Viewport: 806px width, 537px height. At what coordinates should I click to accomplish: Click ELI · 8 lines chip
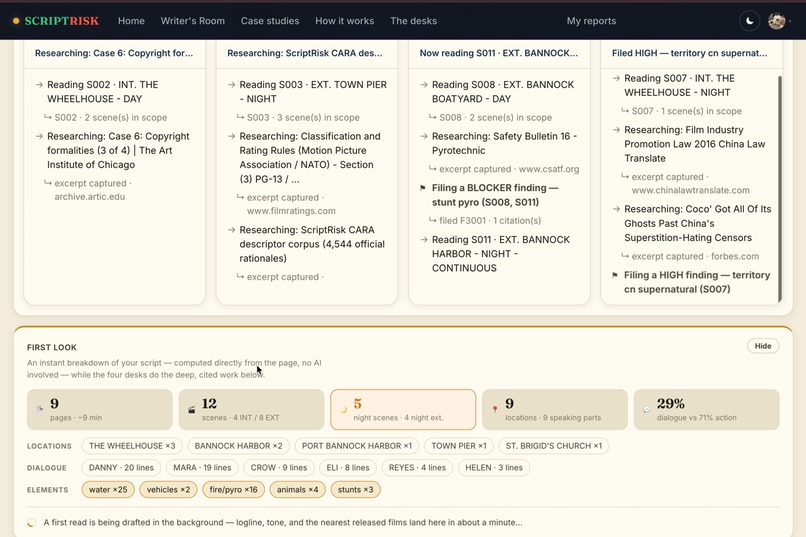click(347, 468)
